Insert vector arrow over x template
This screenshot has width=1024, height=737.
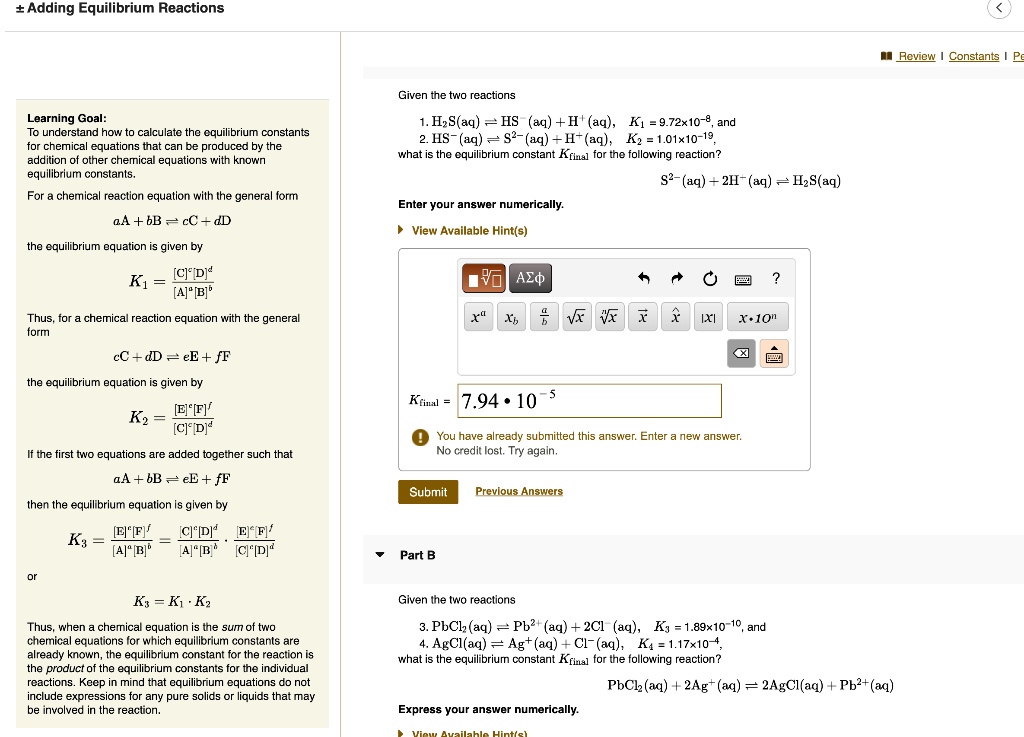643,317
